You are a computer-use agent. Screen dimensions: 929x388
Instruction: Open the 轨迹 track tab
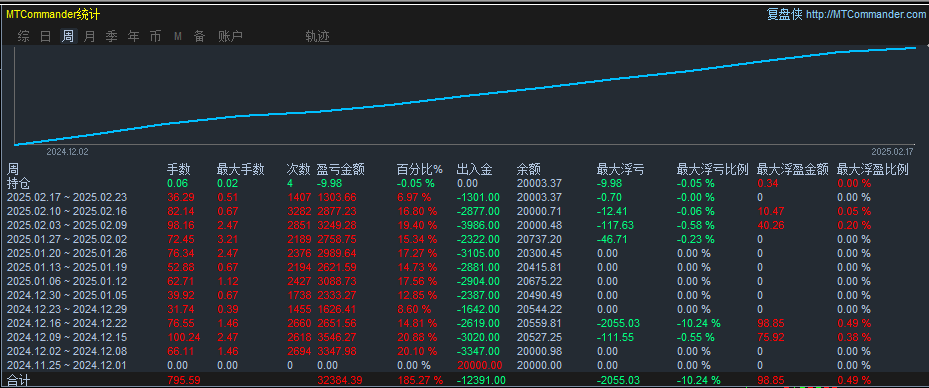point(318,37)
